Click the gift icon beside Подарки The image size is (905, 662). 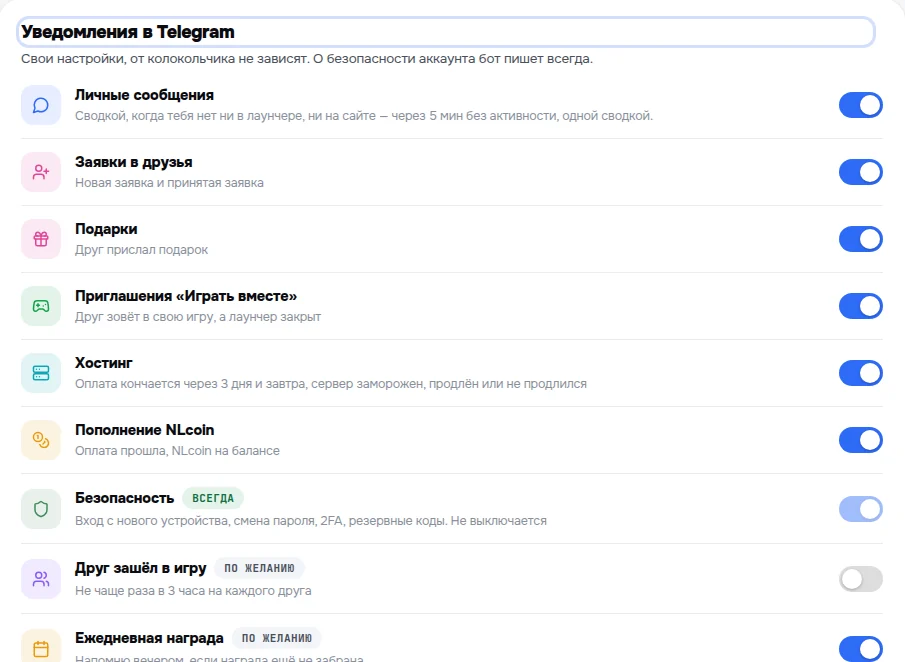click(x=41, y=239)
